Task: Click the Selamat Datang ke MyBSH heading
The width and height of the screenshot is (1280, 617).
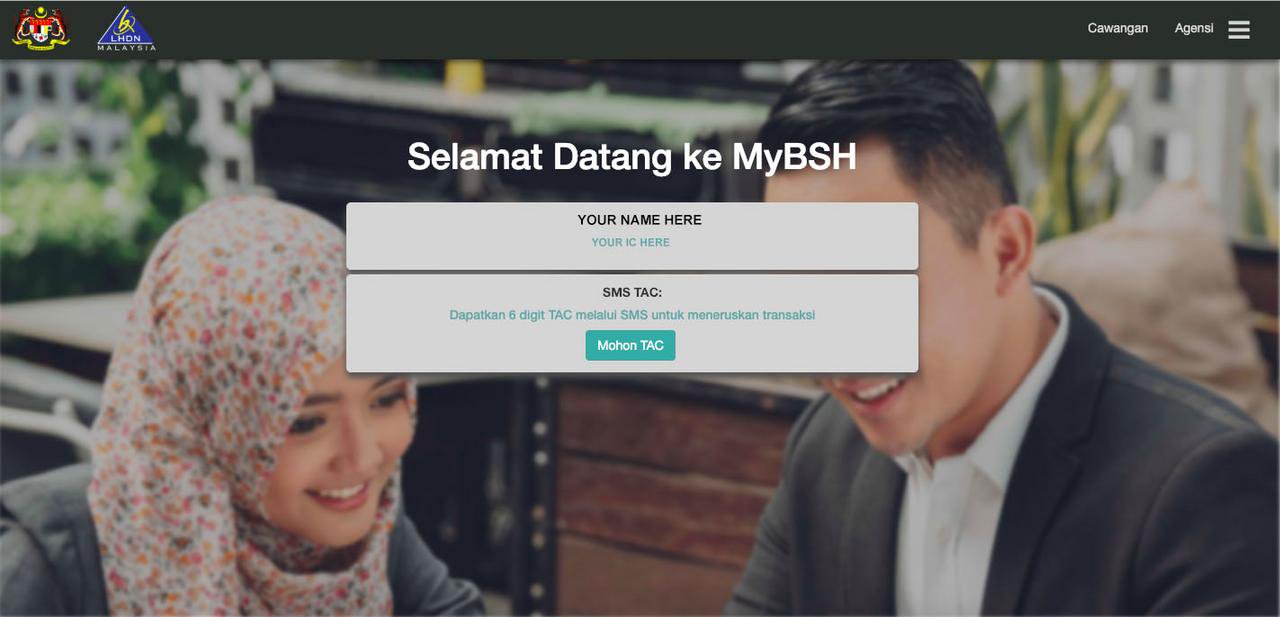Action: pos(632,157)
